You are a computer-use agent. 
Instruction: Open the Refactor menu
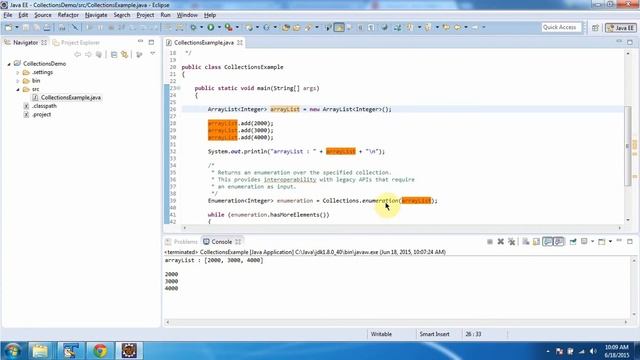point(68,15)
